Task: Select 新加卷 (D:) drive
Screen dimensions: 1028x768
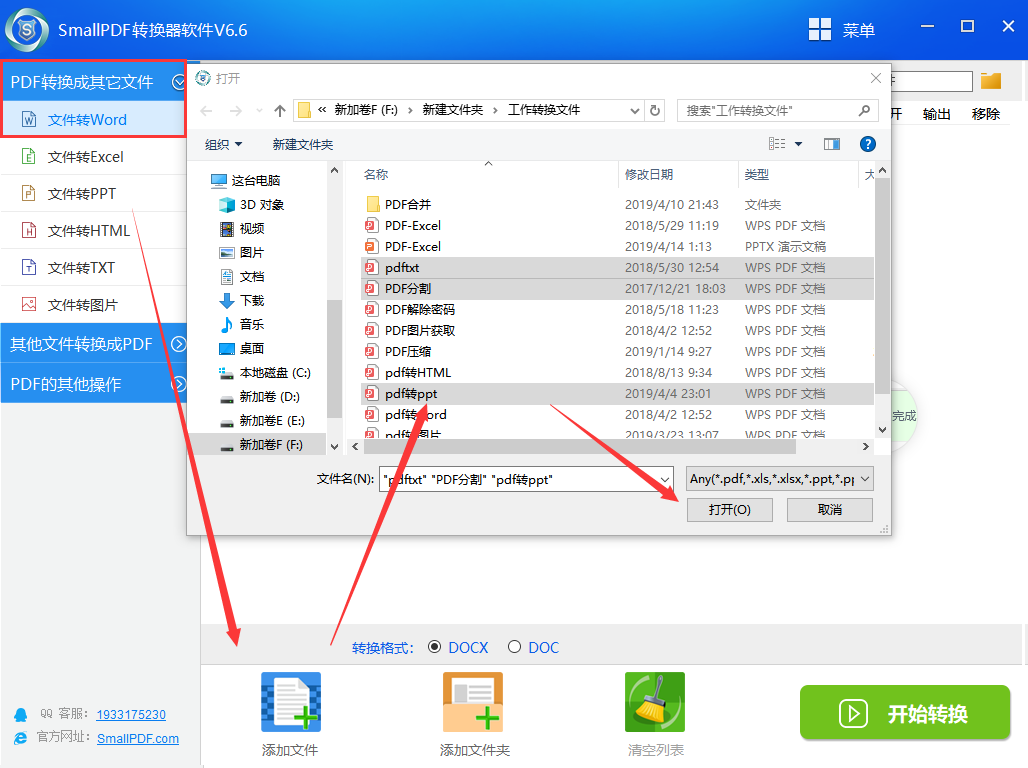Action: (260, 397)
